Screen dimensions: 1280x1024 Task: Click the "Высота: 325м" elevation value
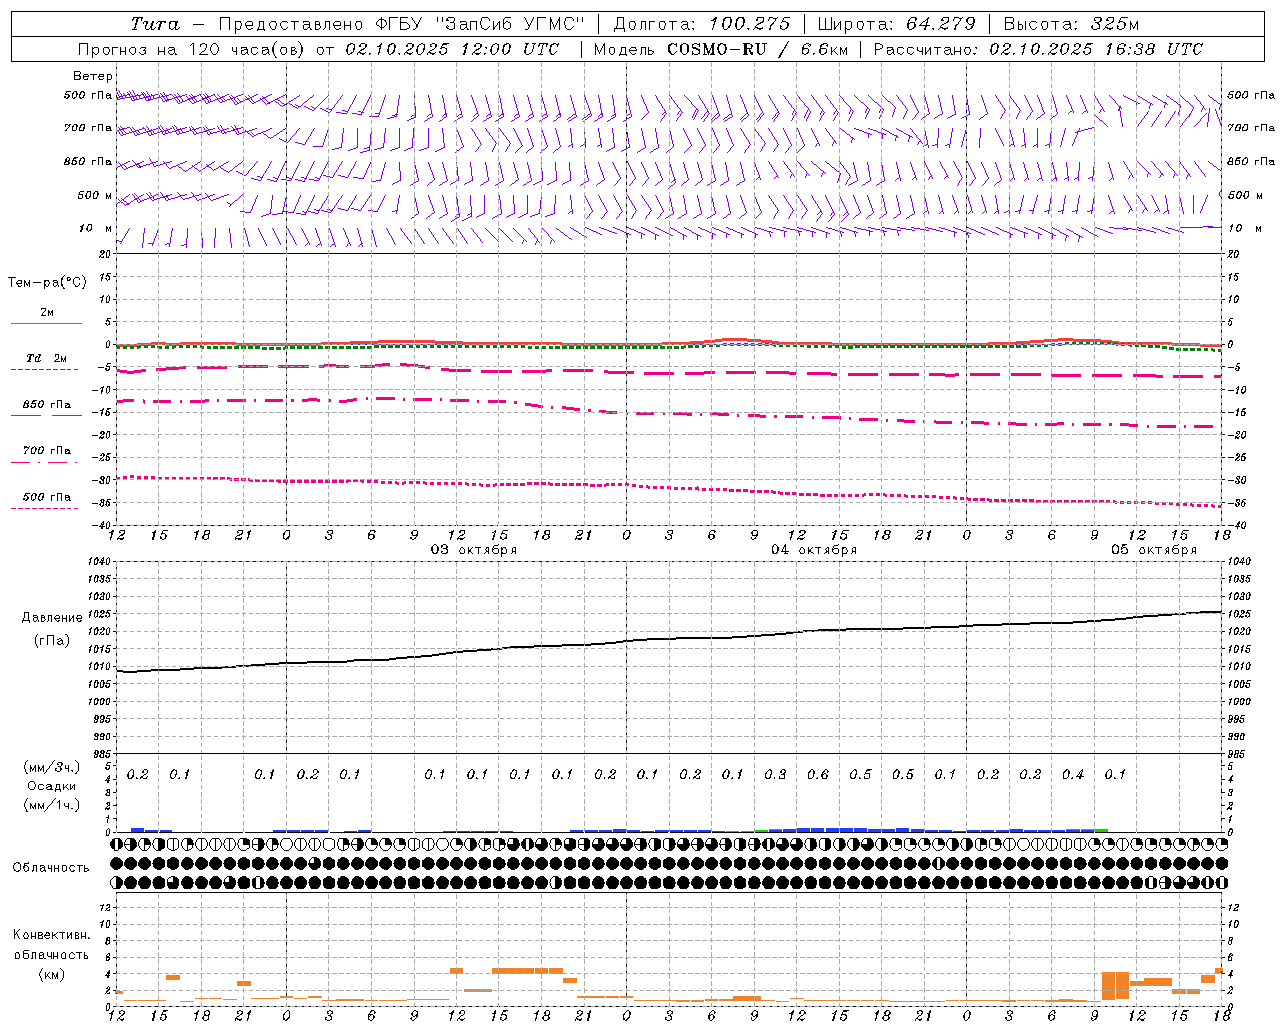click(1071, 24)
